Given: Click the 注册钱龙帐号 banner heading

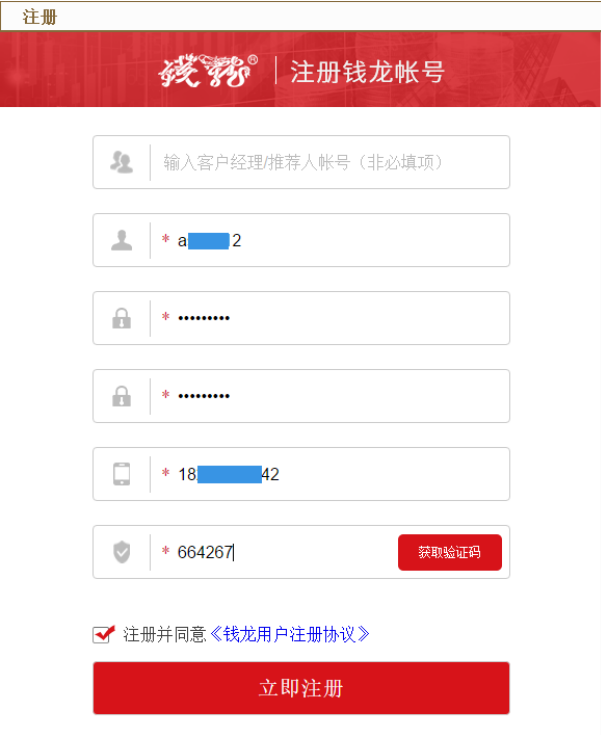Looking at the screenshot, I should (x=367, y=72).
